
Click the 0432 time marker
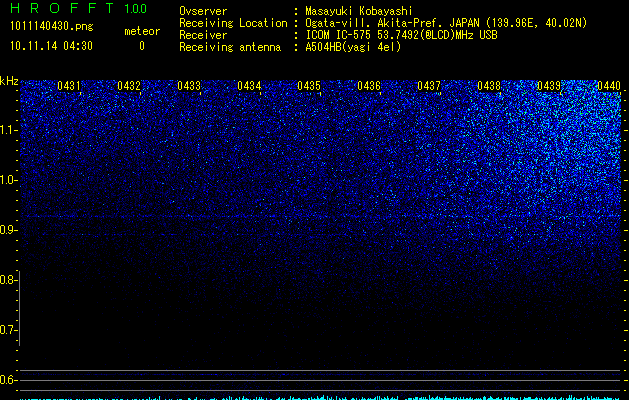coord(129,85)
